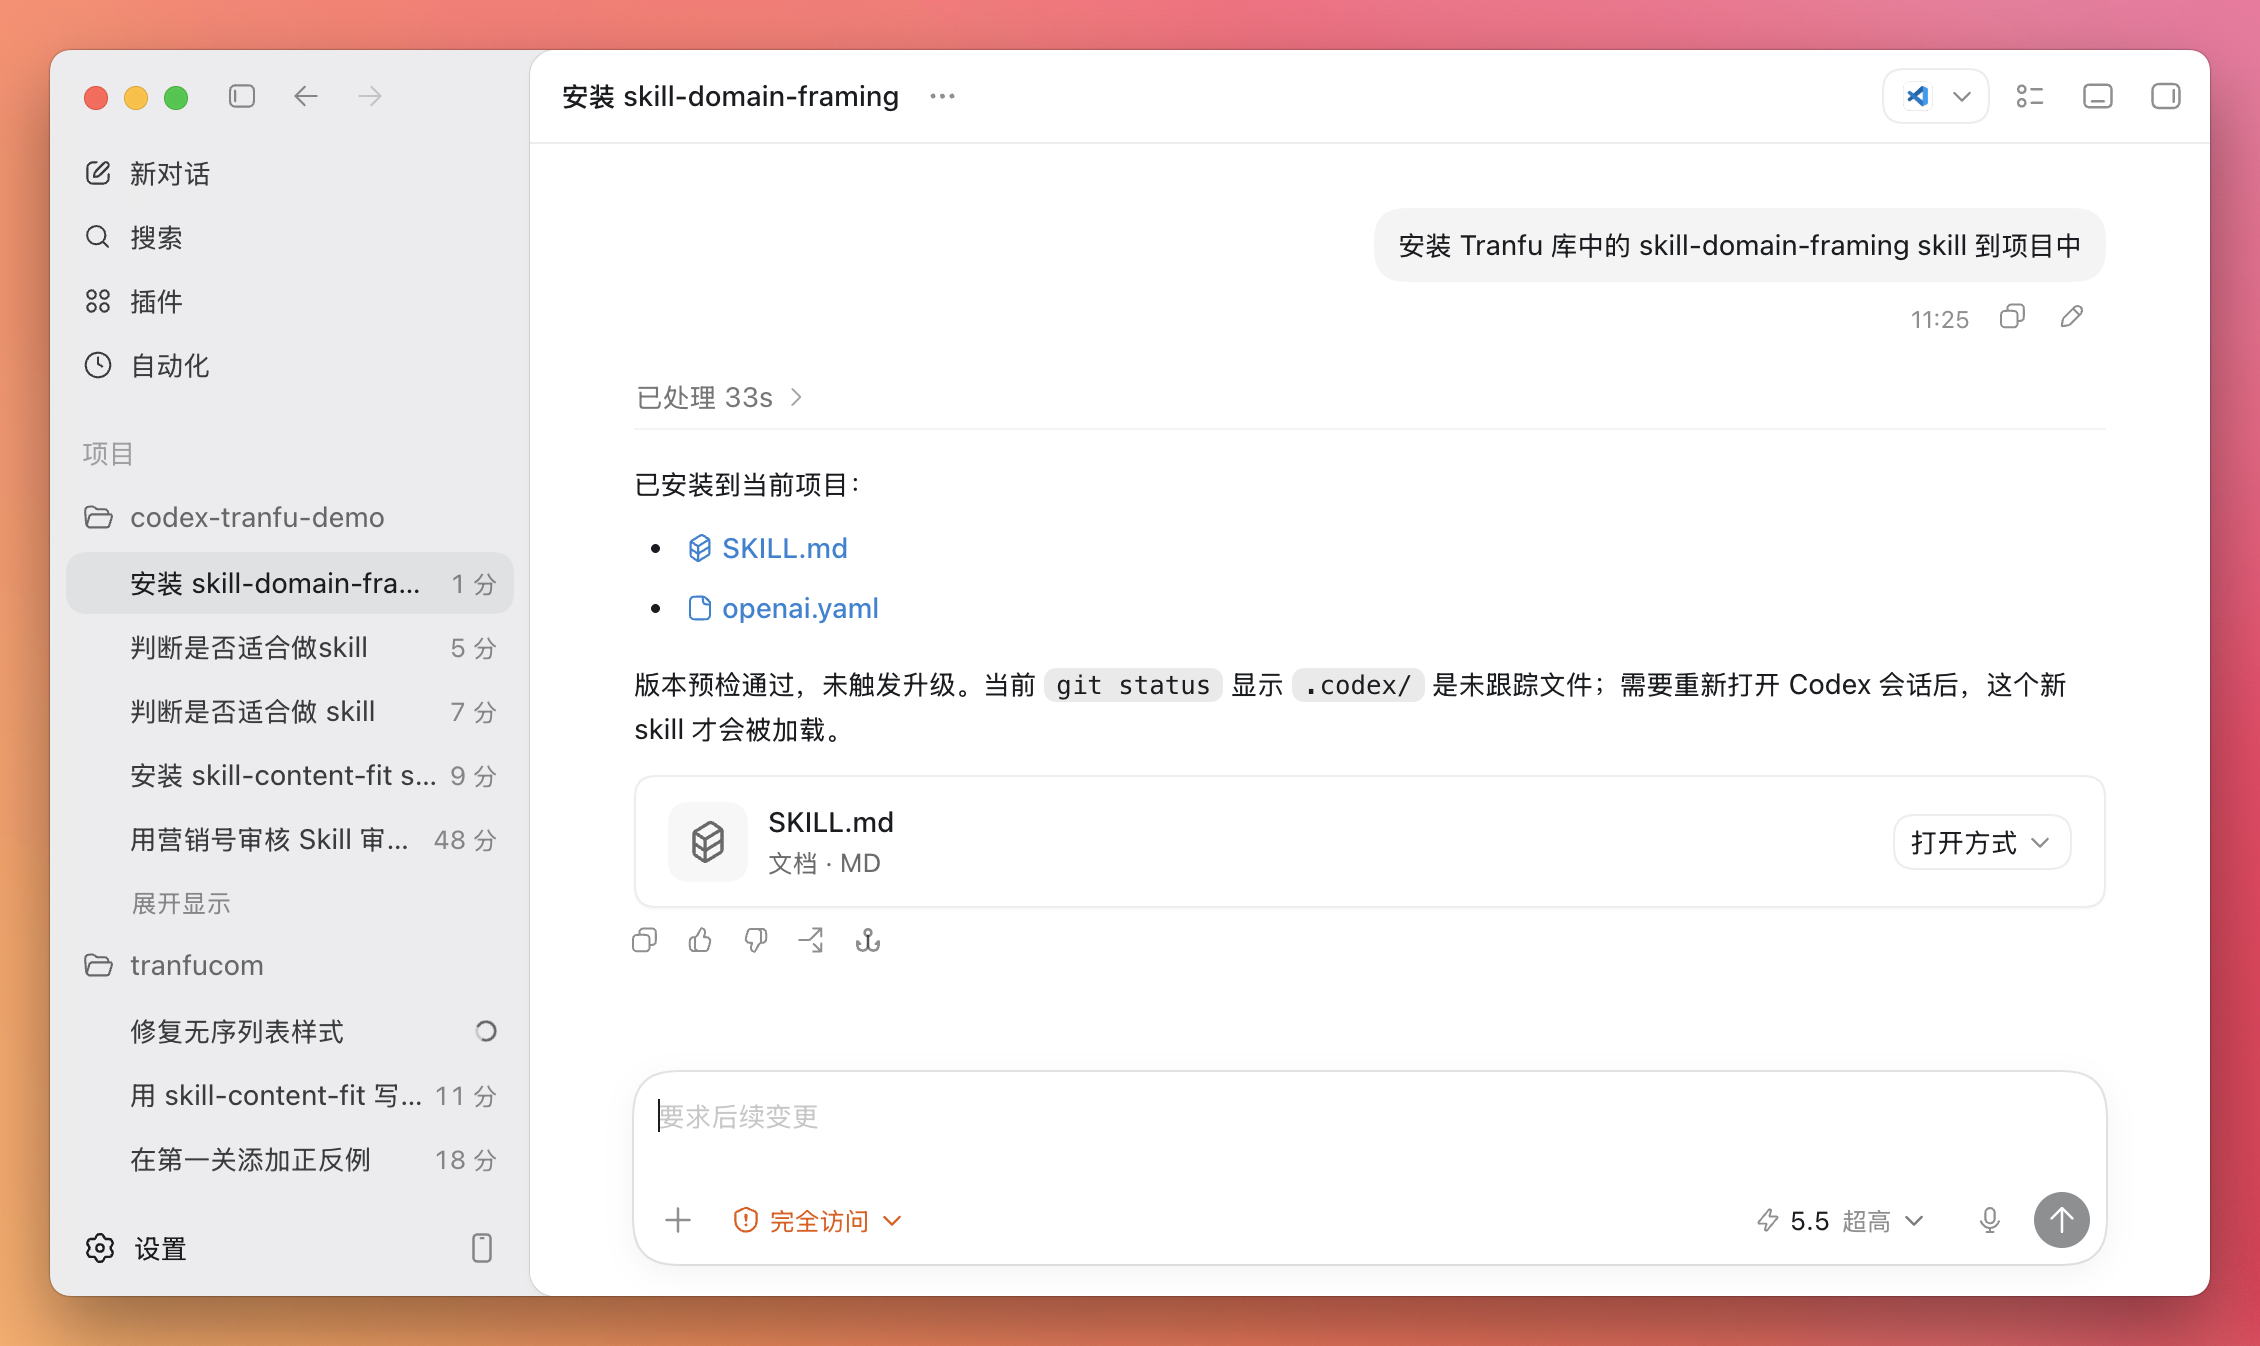Click the device icon beside settings
Viewport: 2260px width, 1346px height.
[482, 1248]
